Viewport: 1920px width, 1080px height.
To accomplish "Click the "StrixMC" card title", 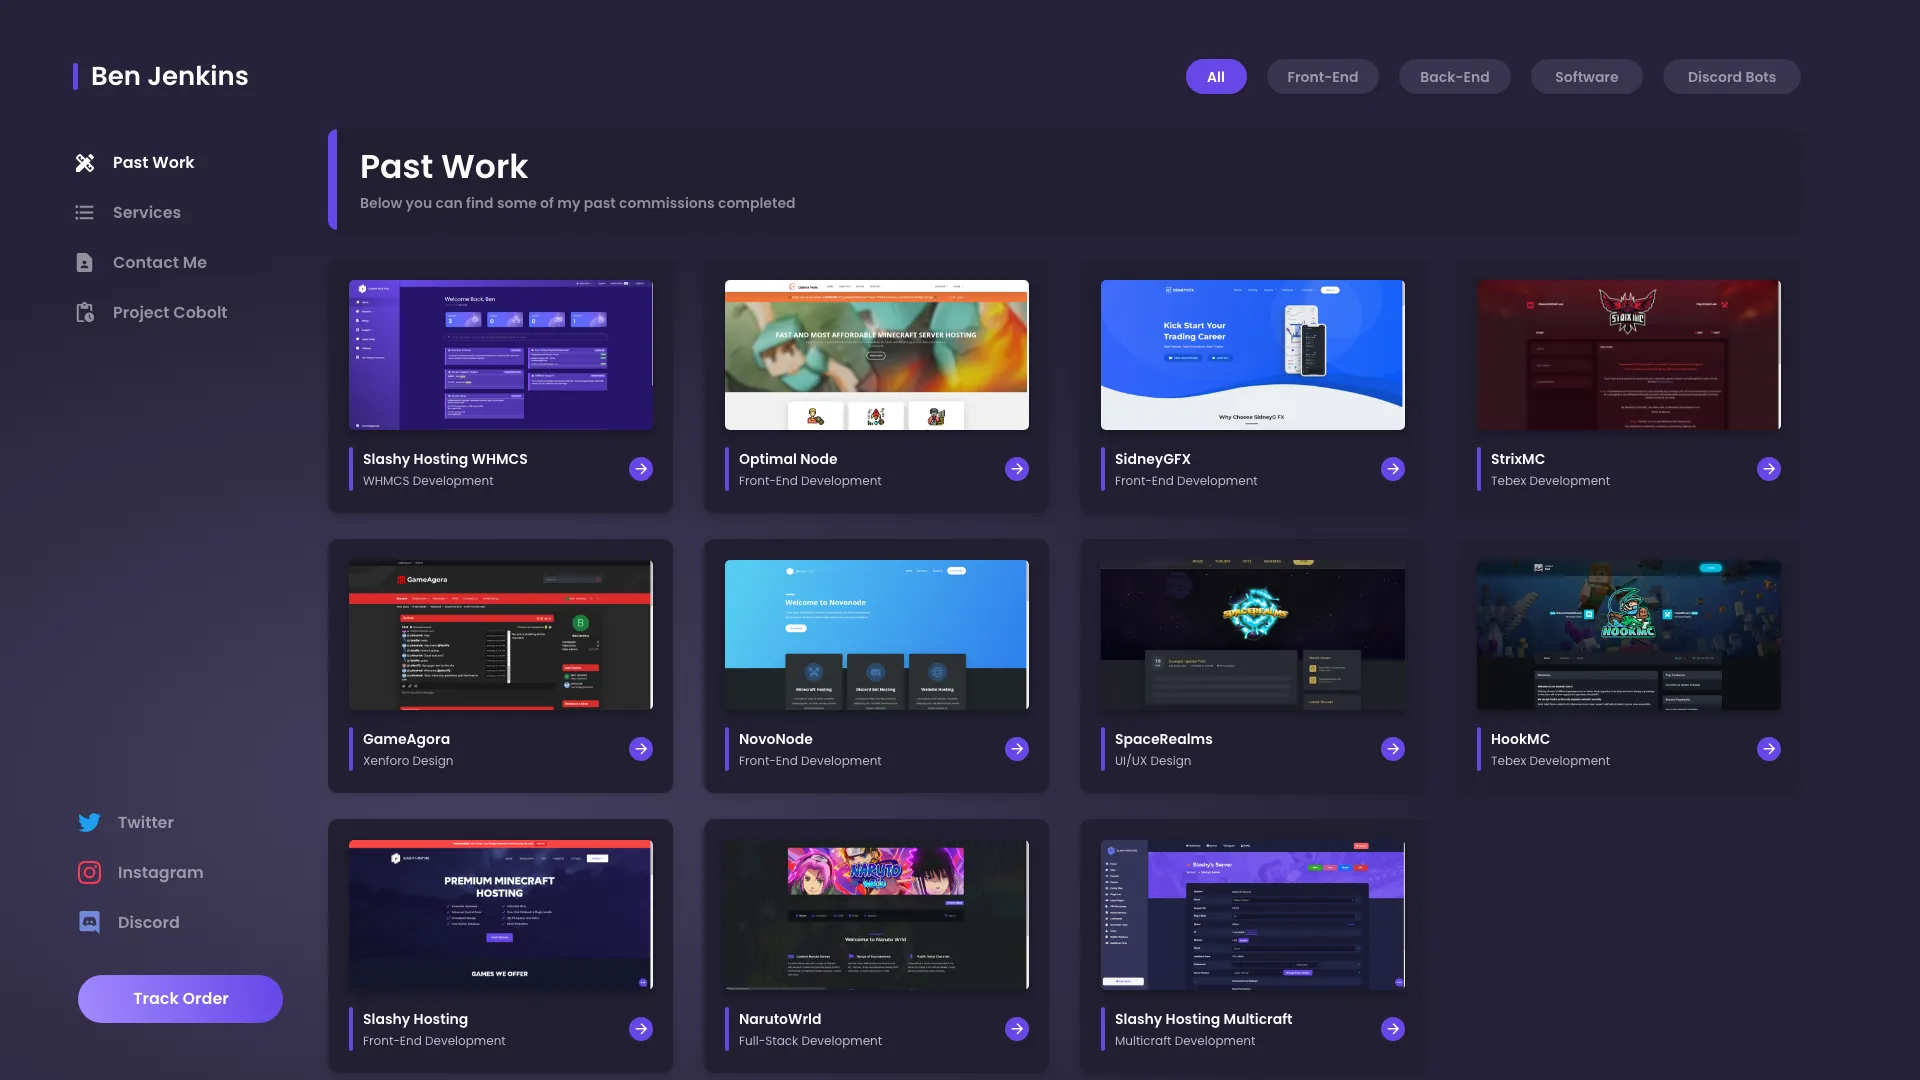I will pyautogui.click(x=1518, y=459).
